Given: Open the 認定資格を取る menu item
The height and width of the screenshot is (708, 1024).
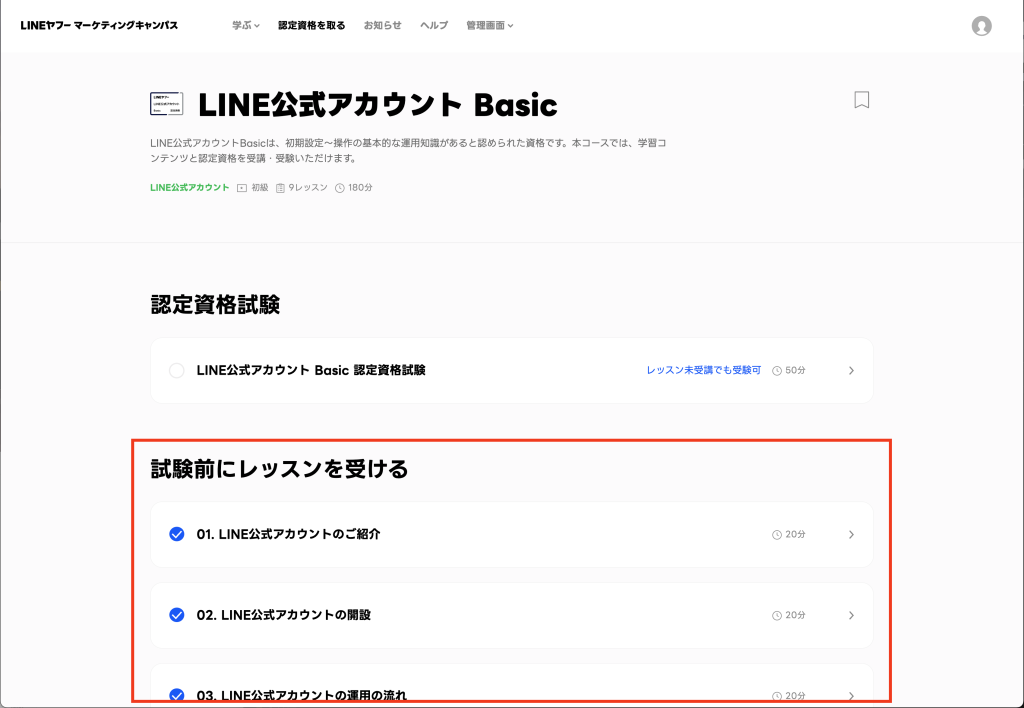Looking at the screenshot, I should (x=311, y=25).
